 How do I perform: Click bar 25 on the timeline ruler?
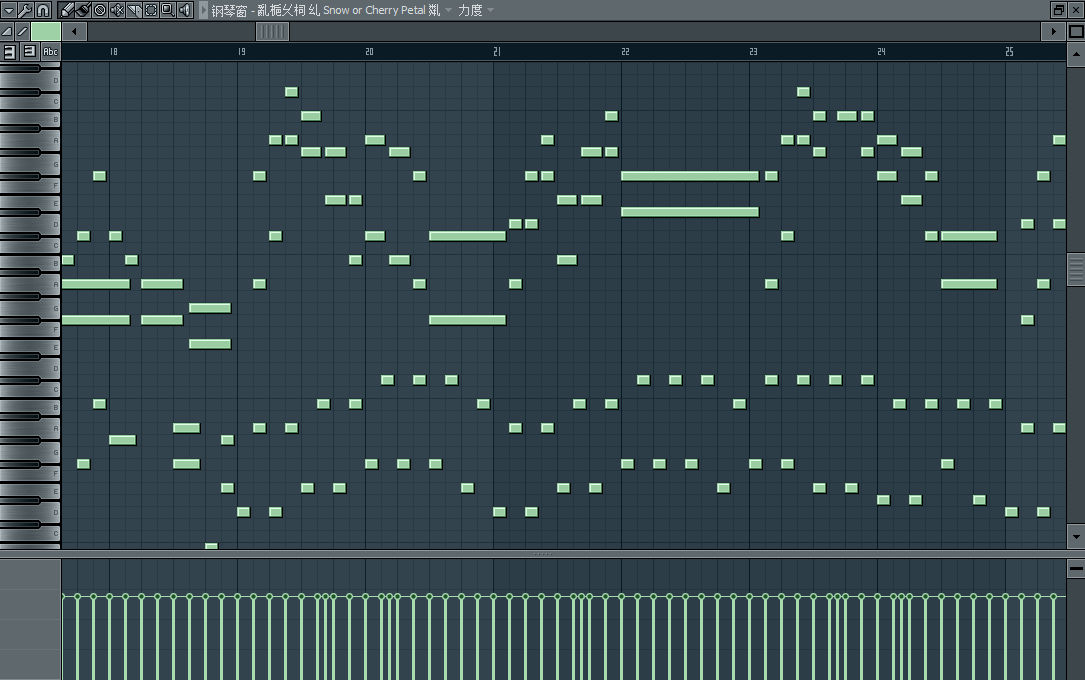[x=1010, y=52]
